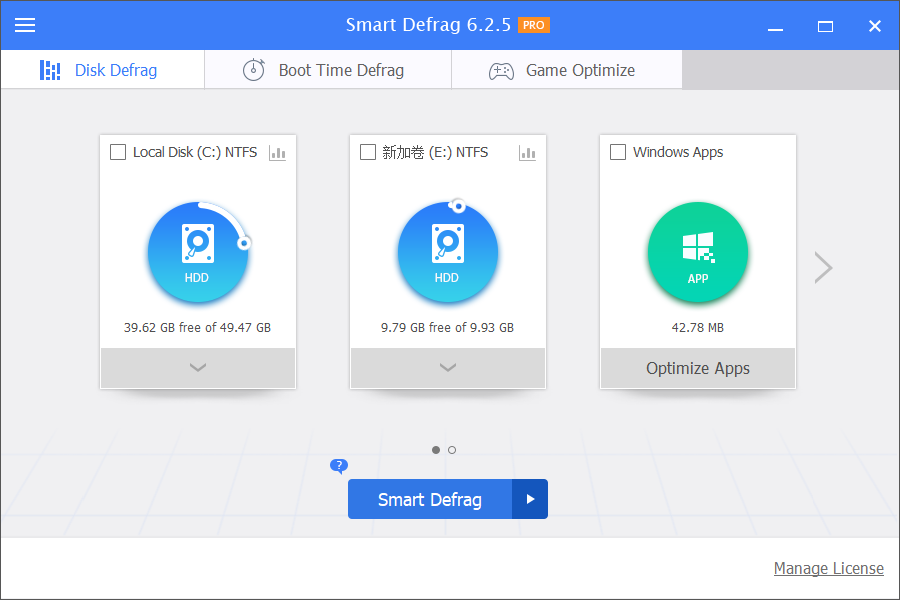Click the E: drive HDD circle
The image size is (900, 600).
click(448, 252)
